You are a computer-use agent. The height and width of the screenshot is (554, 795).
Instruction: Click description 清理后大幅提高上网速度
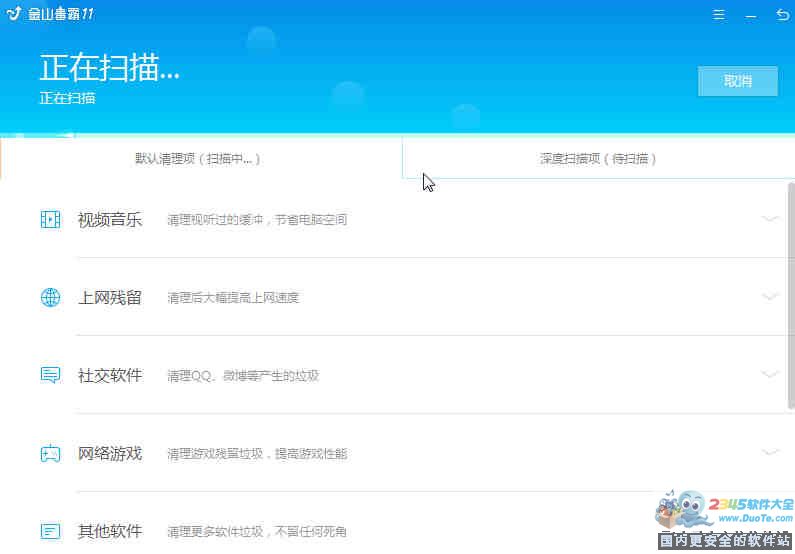coord(233,298)
